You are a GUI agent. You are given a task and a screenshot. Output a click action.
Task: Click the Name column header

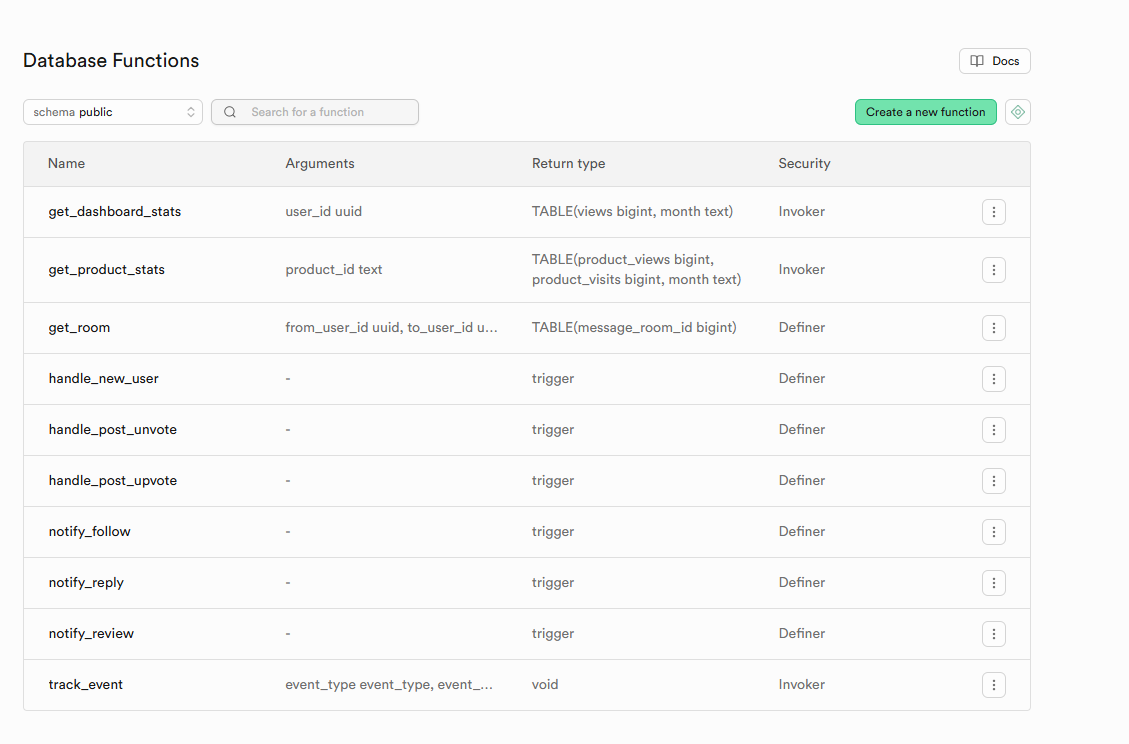66,163
